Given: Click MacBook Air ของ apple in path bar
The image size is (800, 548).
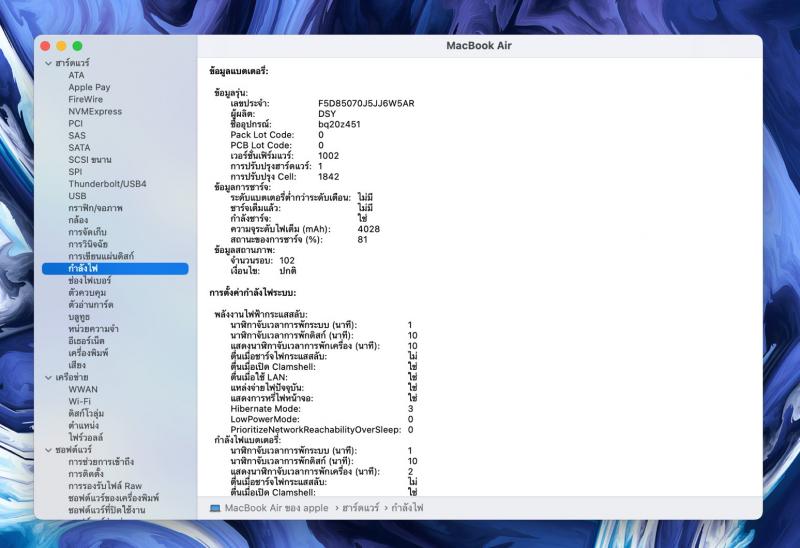Looking at the screenshot, I should pos(277,508).
